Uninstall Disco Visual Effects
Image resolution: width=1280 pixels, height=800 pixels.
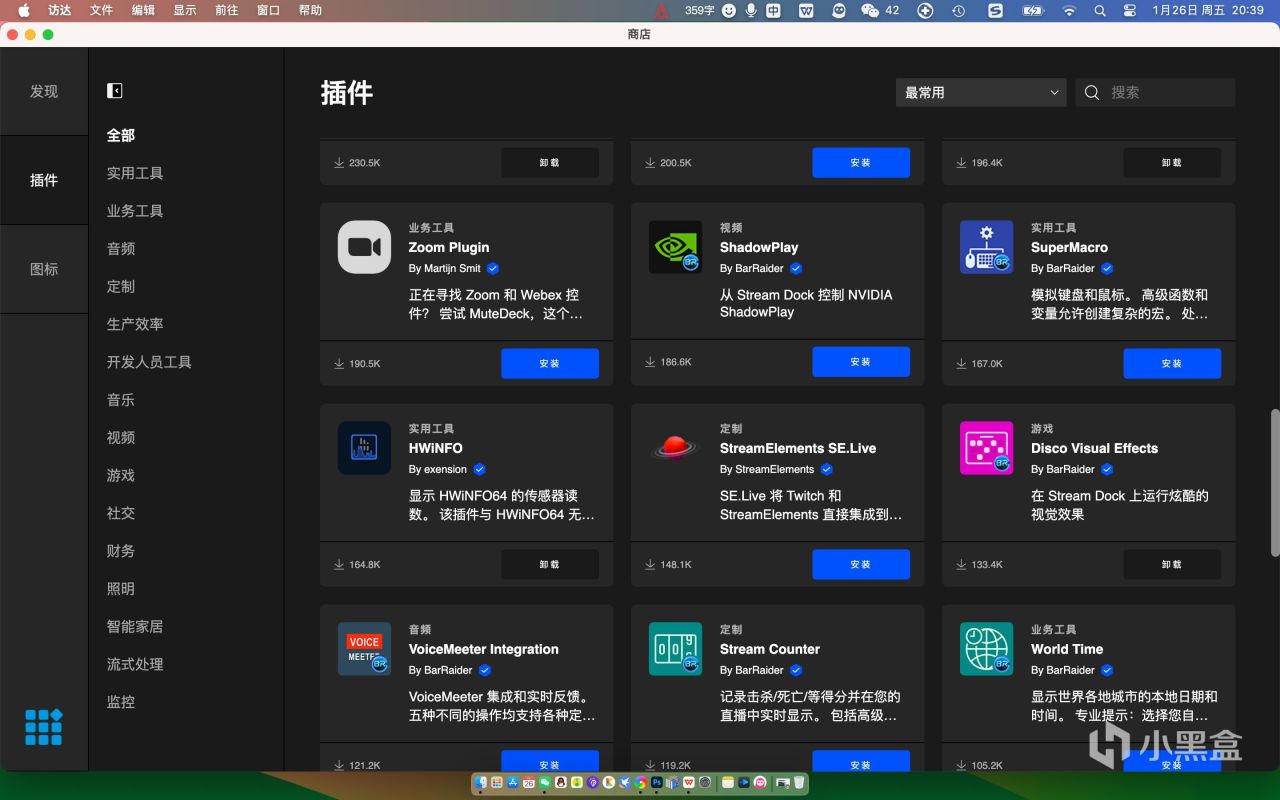pyautogui.click(x=1172, y=564)
